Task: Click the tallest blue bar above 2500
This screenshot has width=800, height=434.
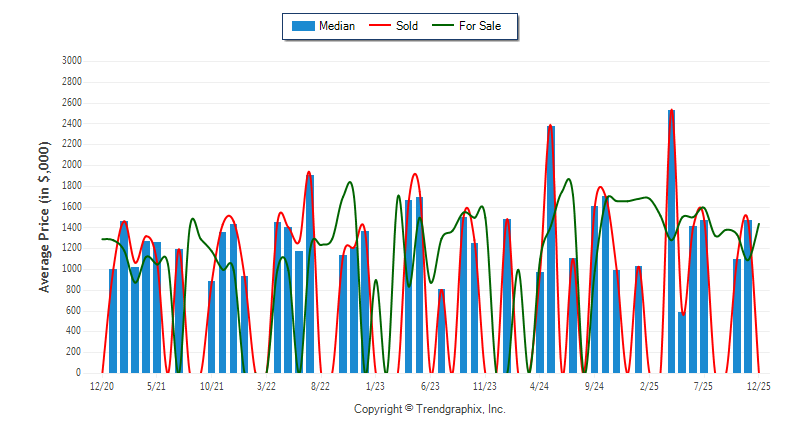Action: click(x=671, y=240)
